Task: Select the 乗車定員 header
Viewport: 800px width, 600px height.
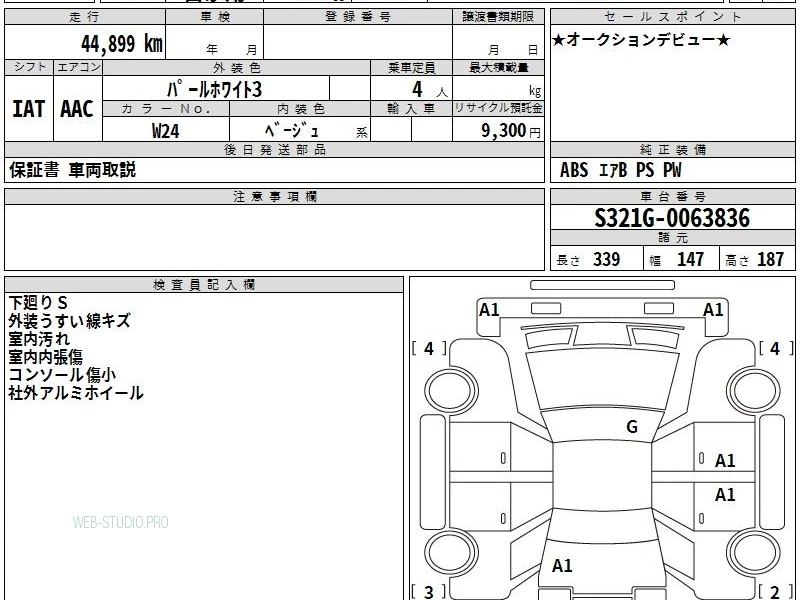Action: pyautogui.click(x=411, y=67)
